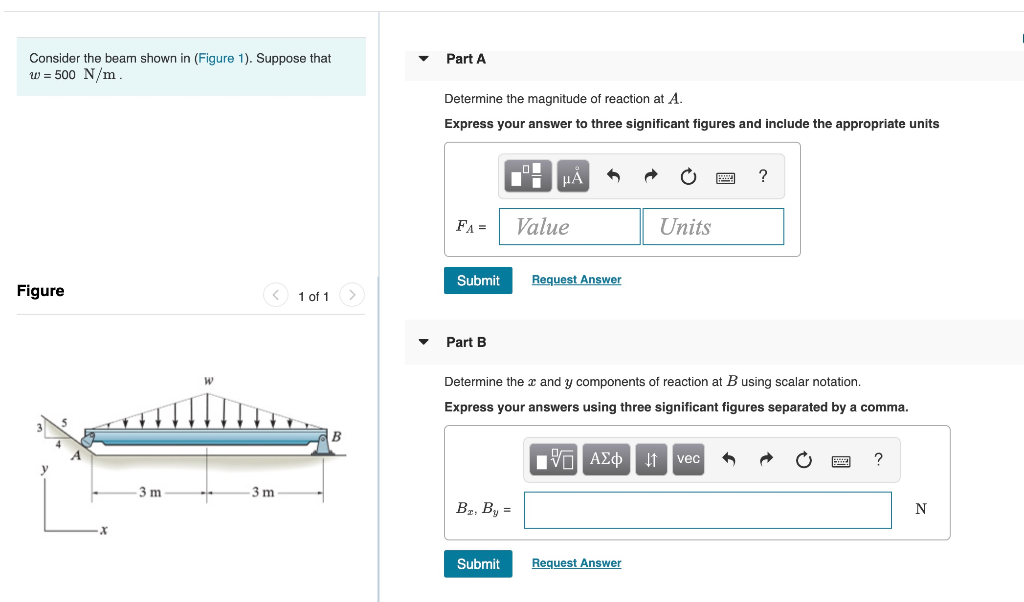Click the subscript/superscript arrows button
1024x602 pixels.
651,459
